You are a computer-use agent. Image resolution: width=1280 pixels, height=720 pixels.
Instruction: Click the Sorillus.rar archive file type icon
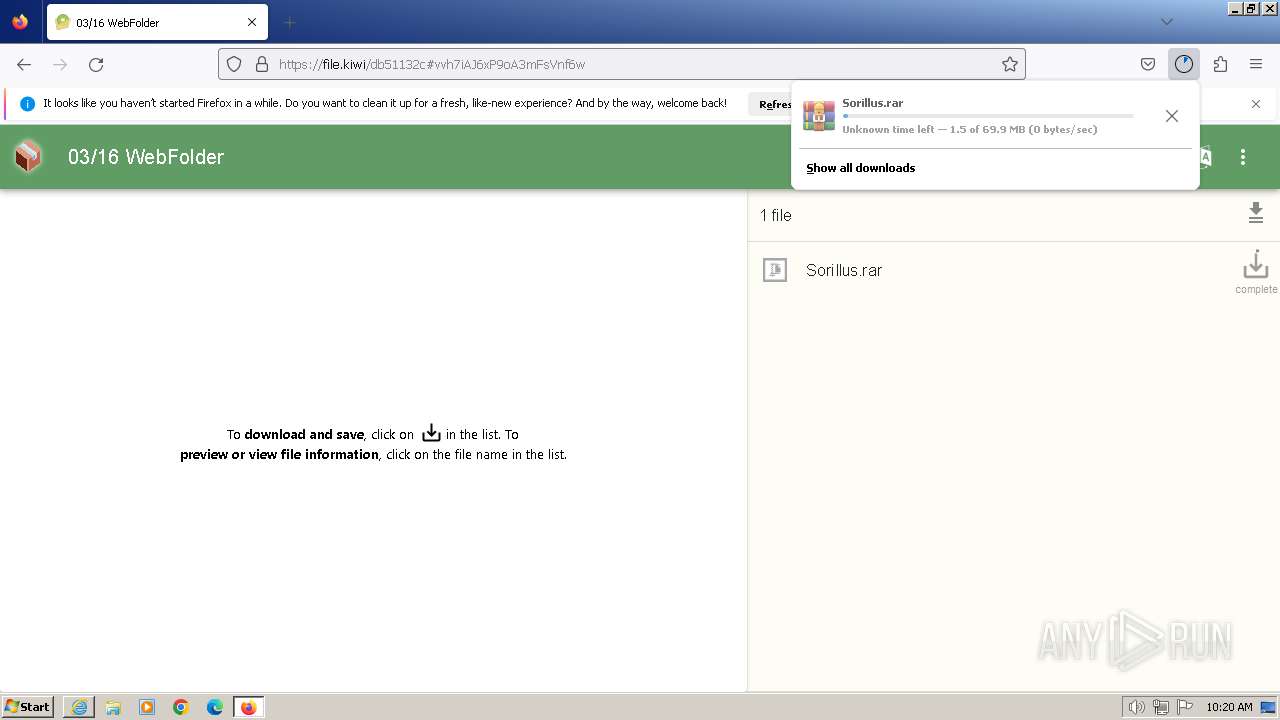point(775,270)
